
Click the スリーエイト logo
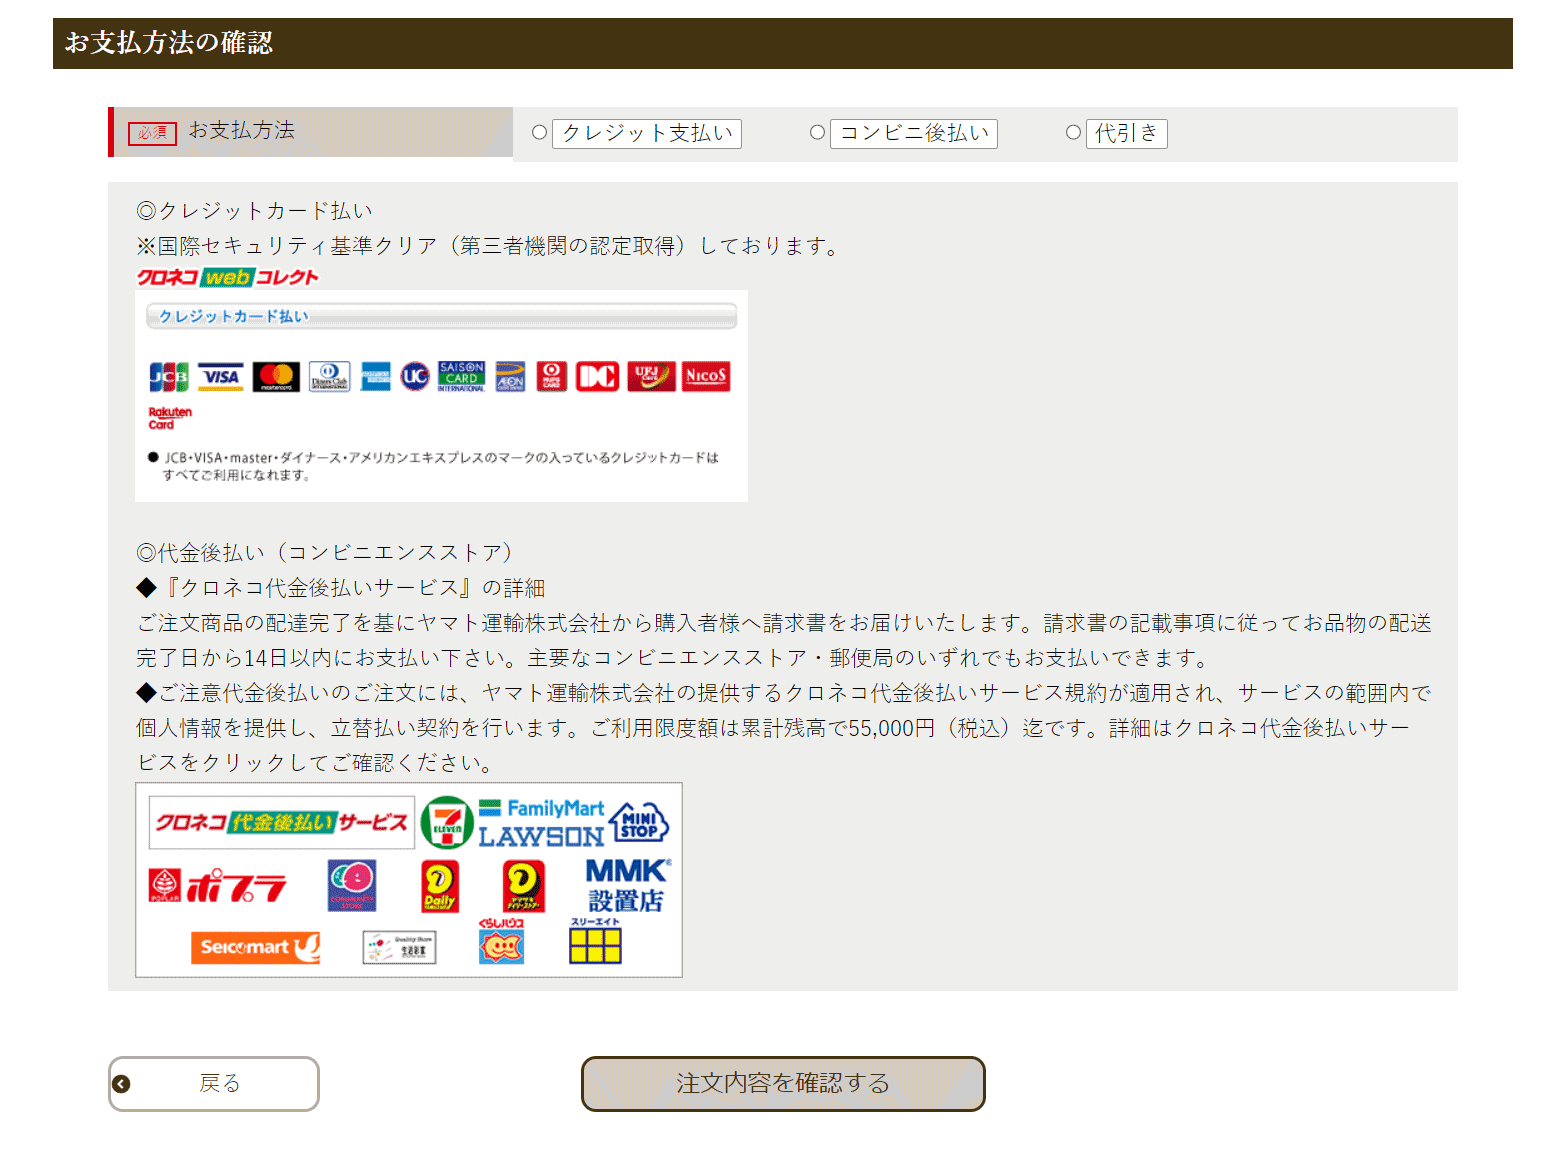tap(595, 941)
